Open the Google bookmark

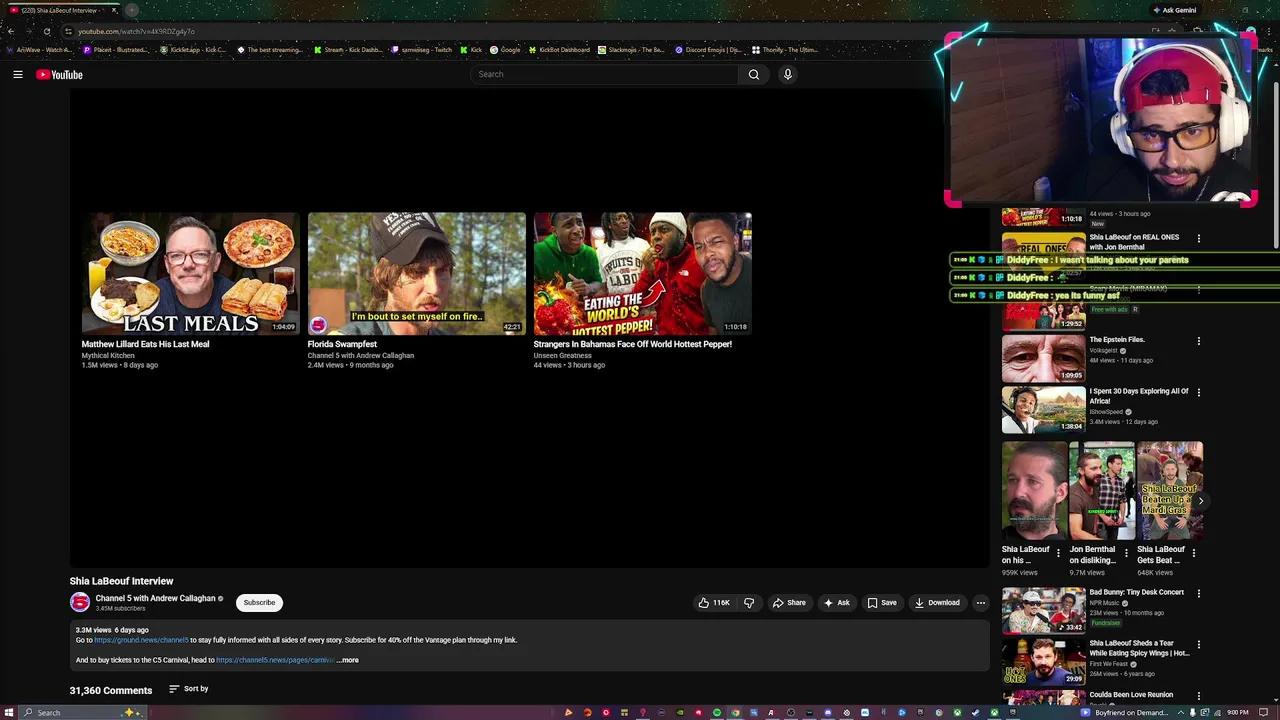[x=505, y=50]
